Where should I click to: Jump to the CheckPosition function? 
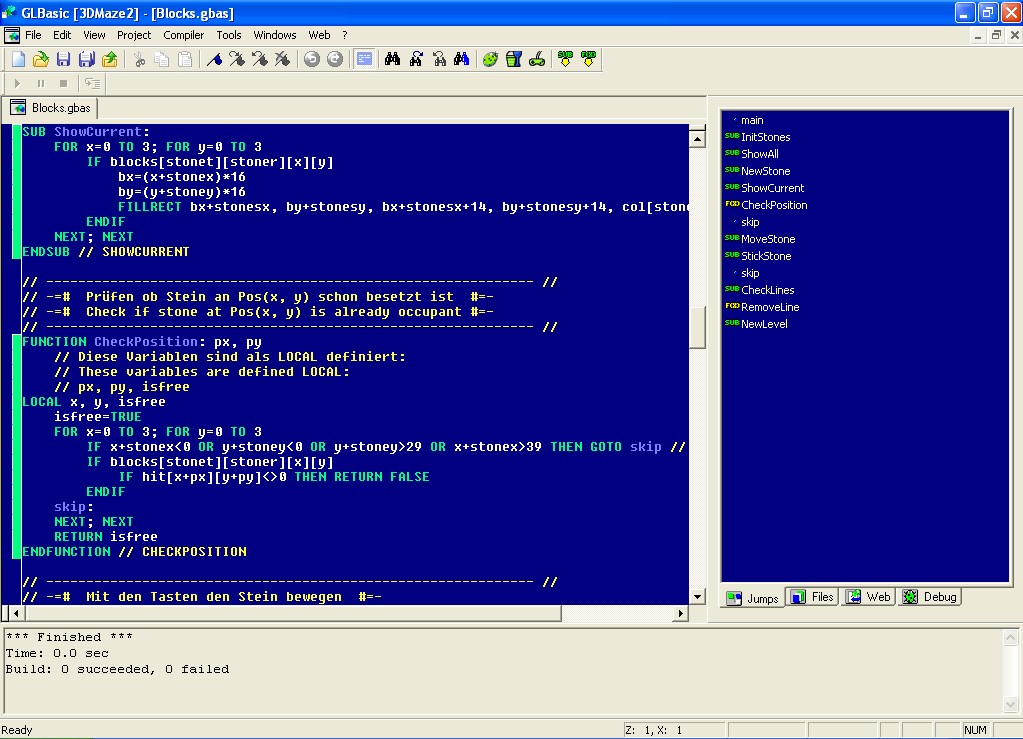click(x=774, y=205)
